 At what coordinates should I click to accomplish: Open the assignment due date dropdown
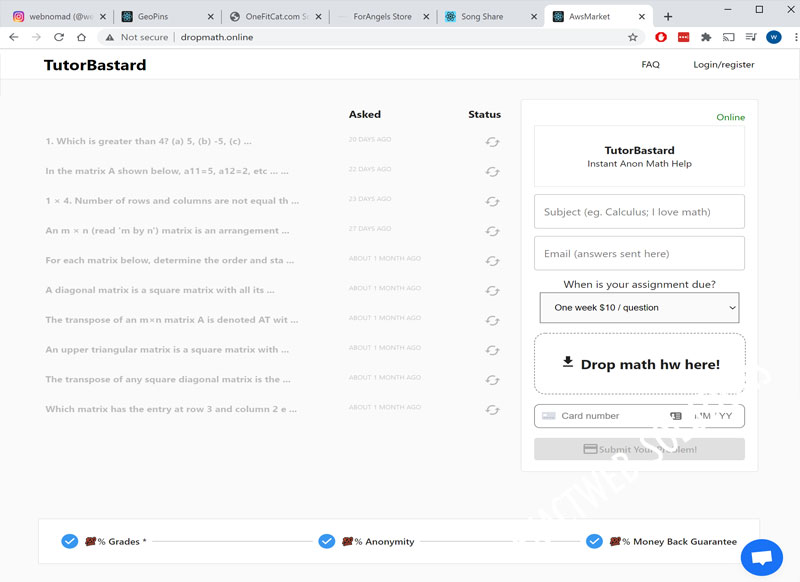pos(639,308)
